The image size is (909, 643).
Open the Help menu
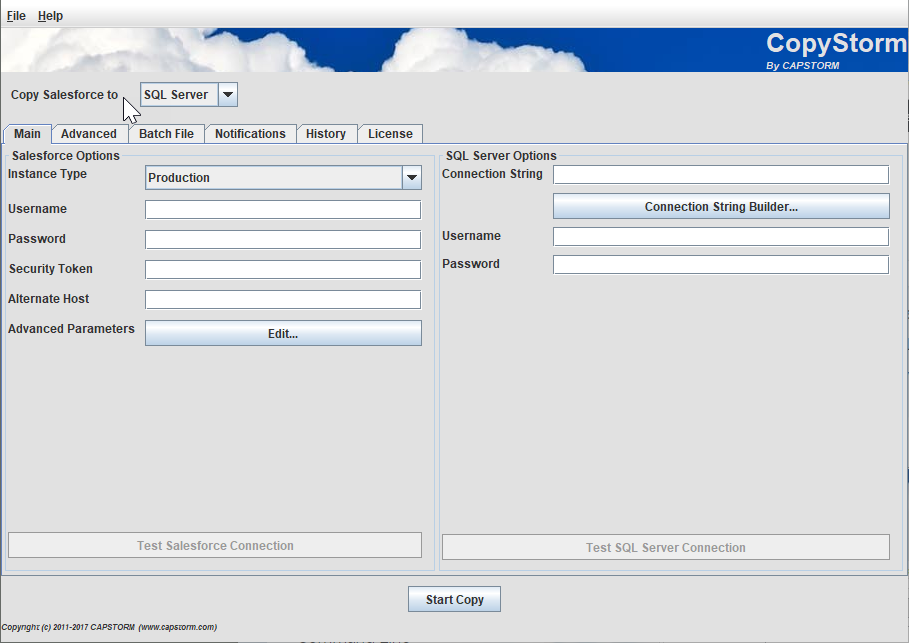50,16
